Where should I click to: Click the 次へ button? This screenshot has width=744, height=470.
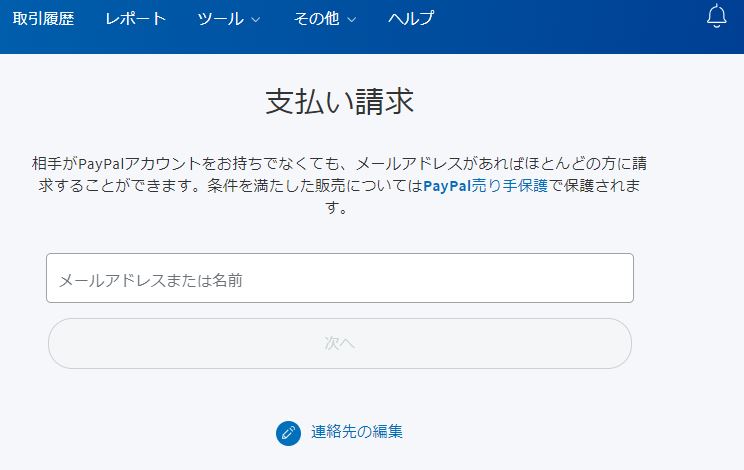(x=340, y=343)
